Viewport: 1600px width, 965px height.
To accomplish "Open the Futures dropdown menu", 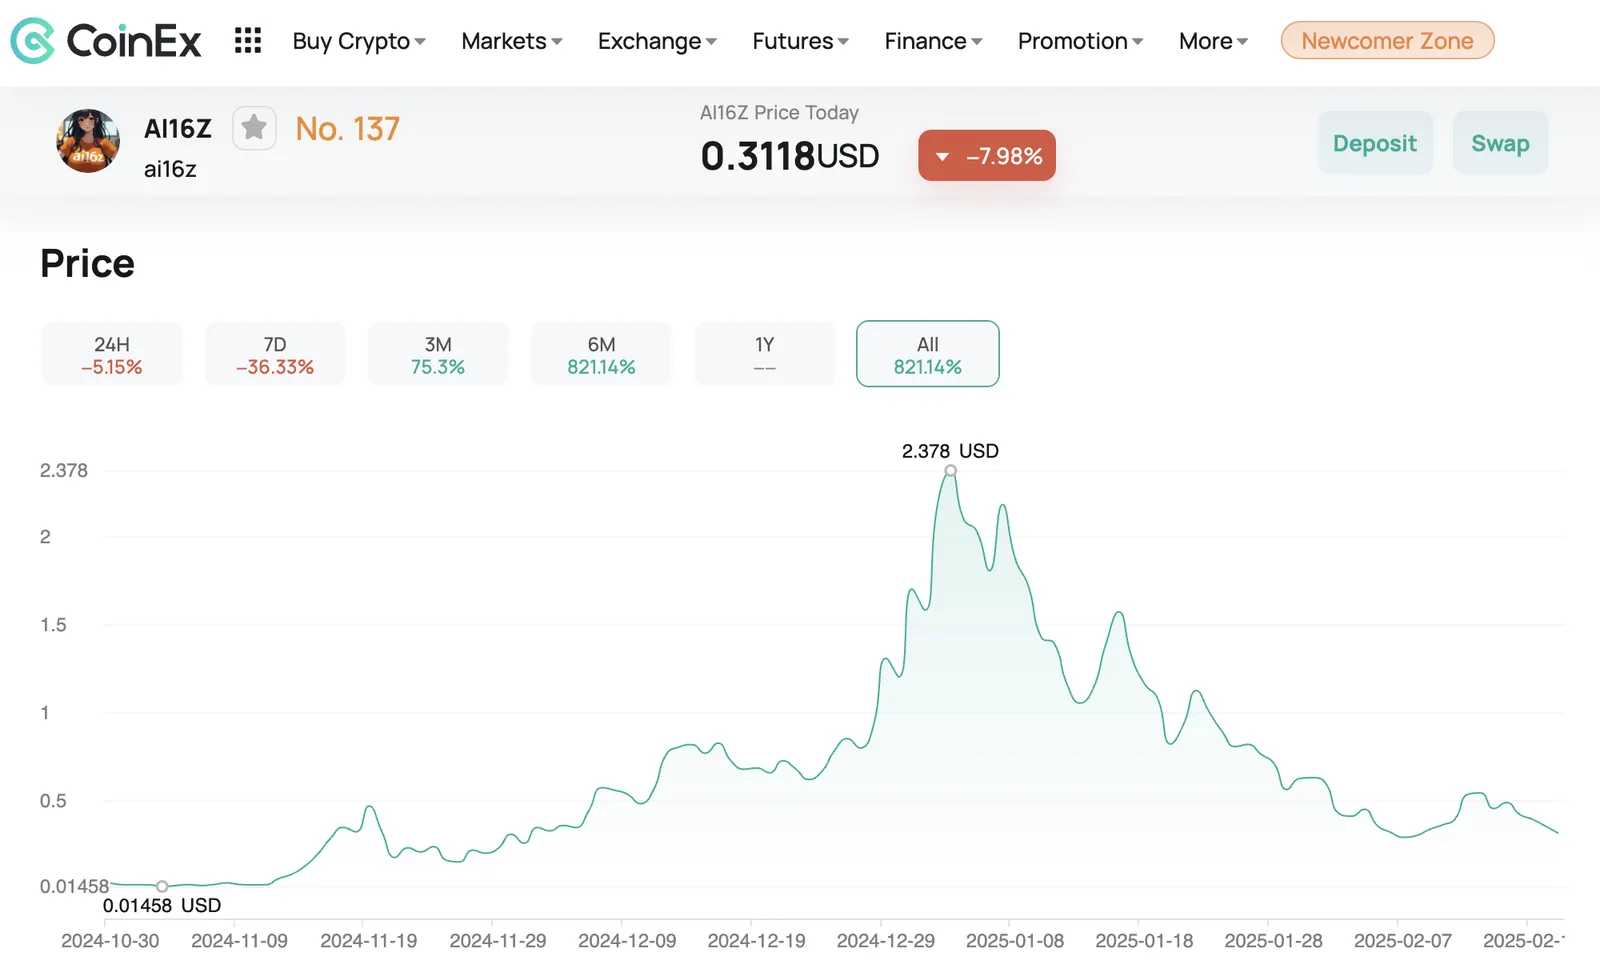I will point(801,41).
